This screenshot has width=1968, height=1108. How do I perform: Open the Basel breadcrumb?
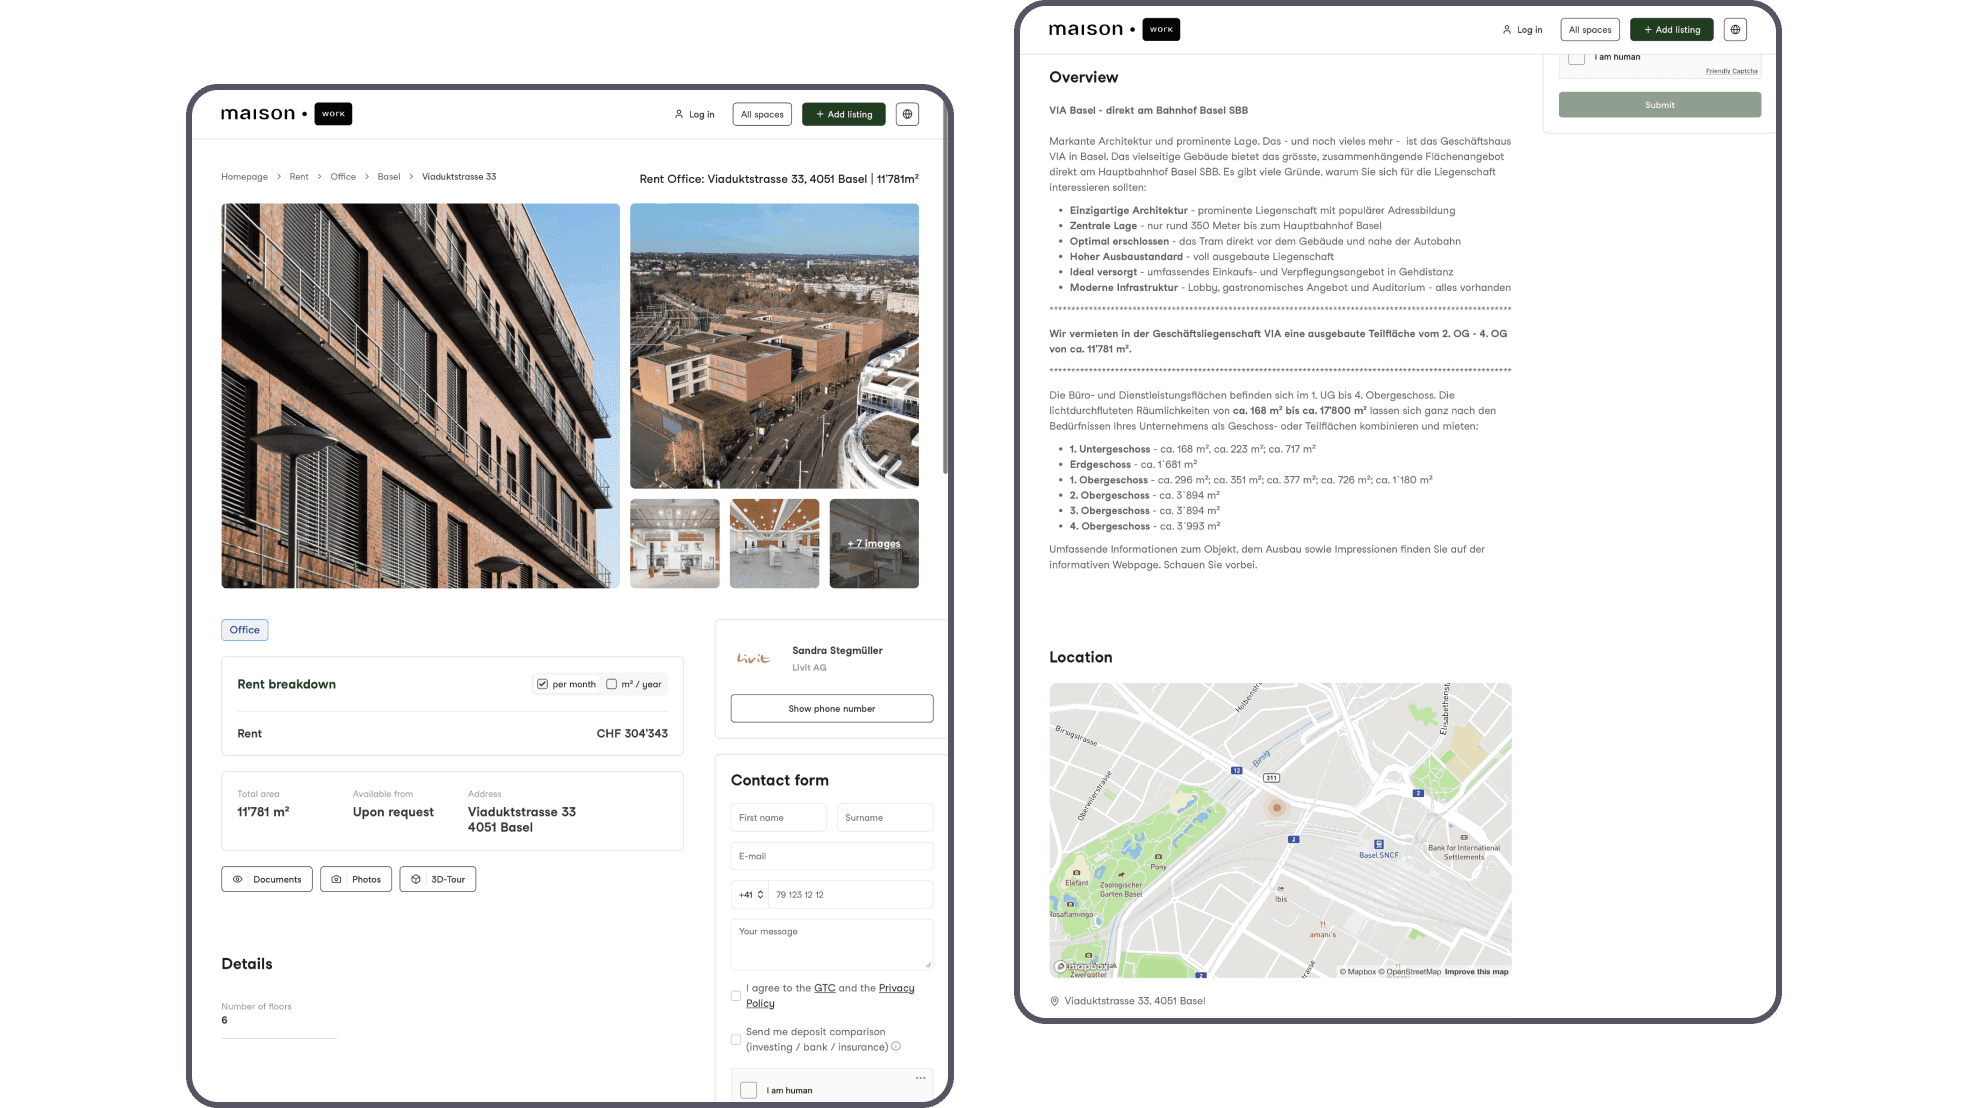pos(389,177)
